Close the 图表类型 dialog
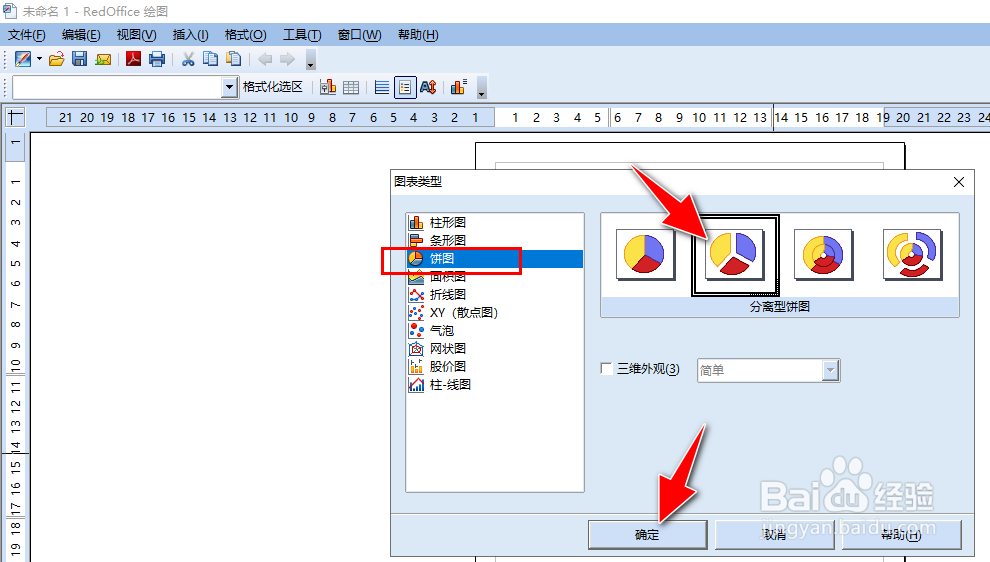This screenshot has height=562, width=990. (958, 182)
